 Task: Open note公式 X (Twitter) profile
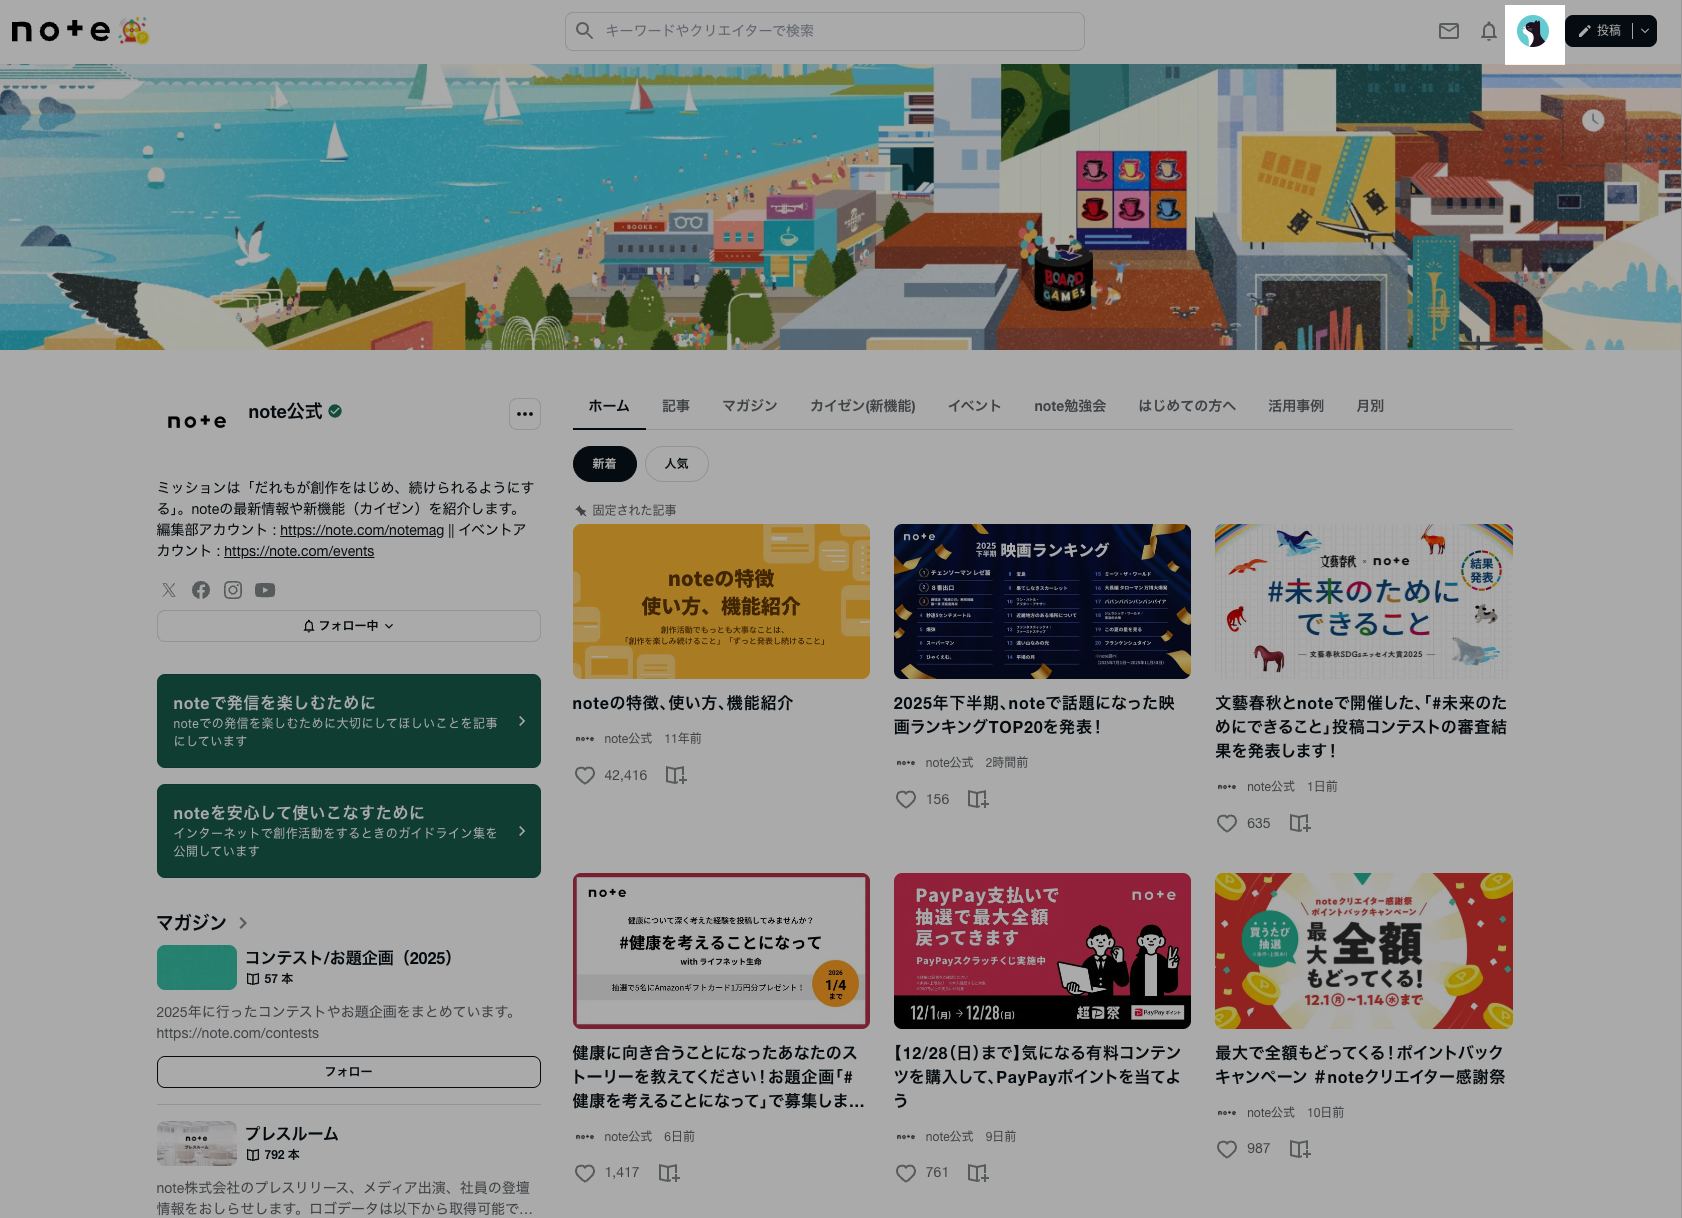pos(168,590)
